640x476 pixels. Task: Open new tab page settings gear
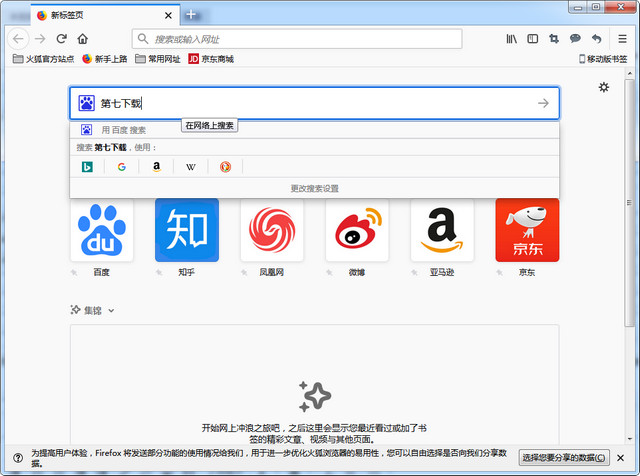[604, 87]
